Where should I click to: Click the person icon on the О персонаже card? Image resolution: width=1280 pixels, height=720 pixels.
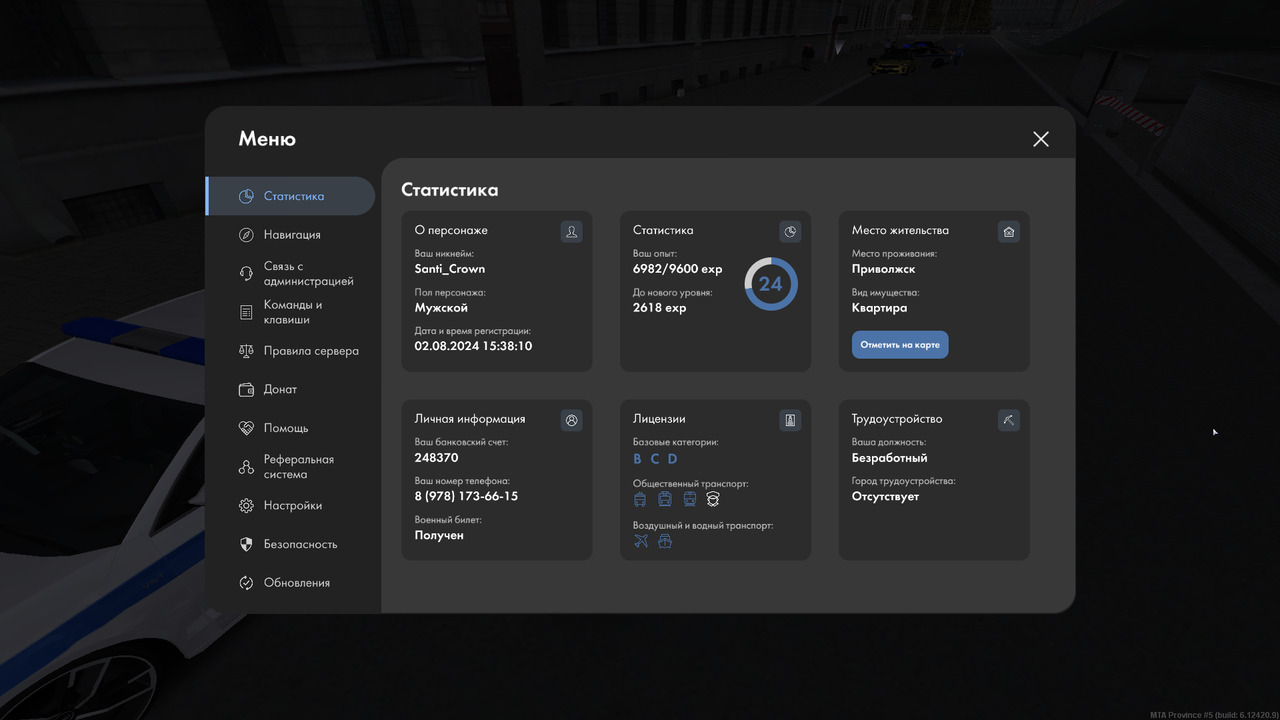(x=571, y=231)
